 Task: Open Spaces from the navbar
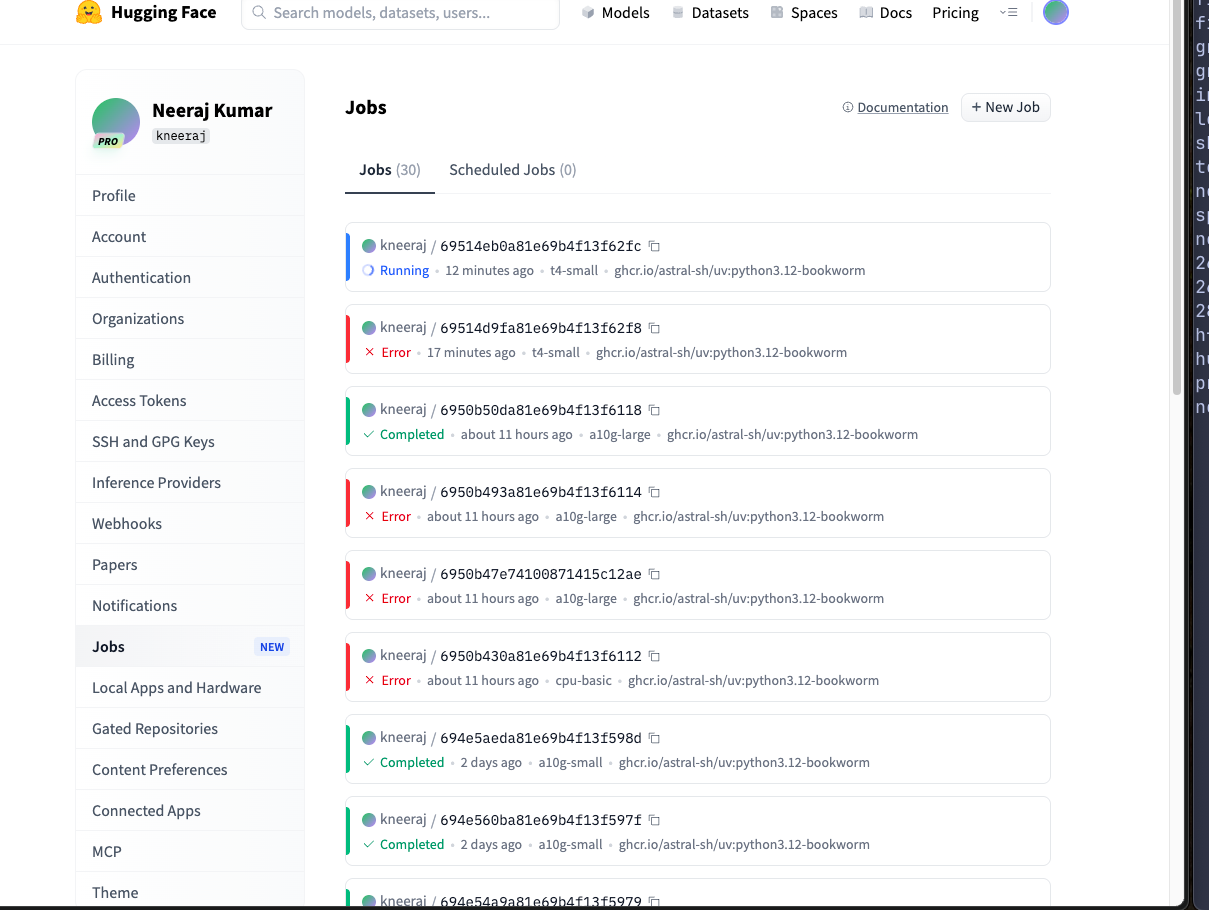coord(804,13)
